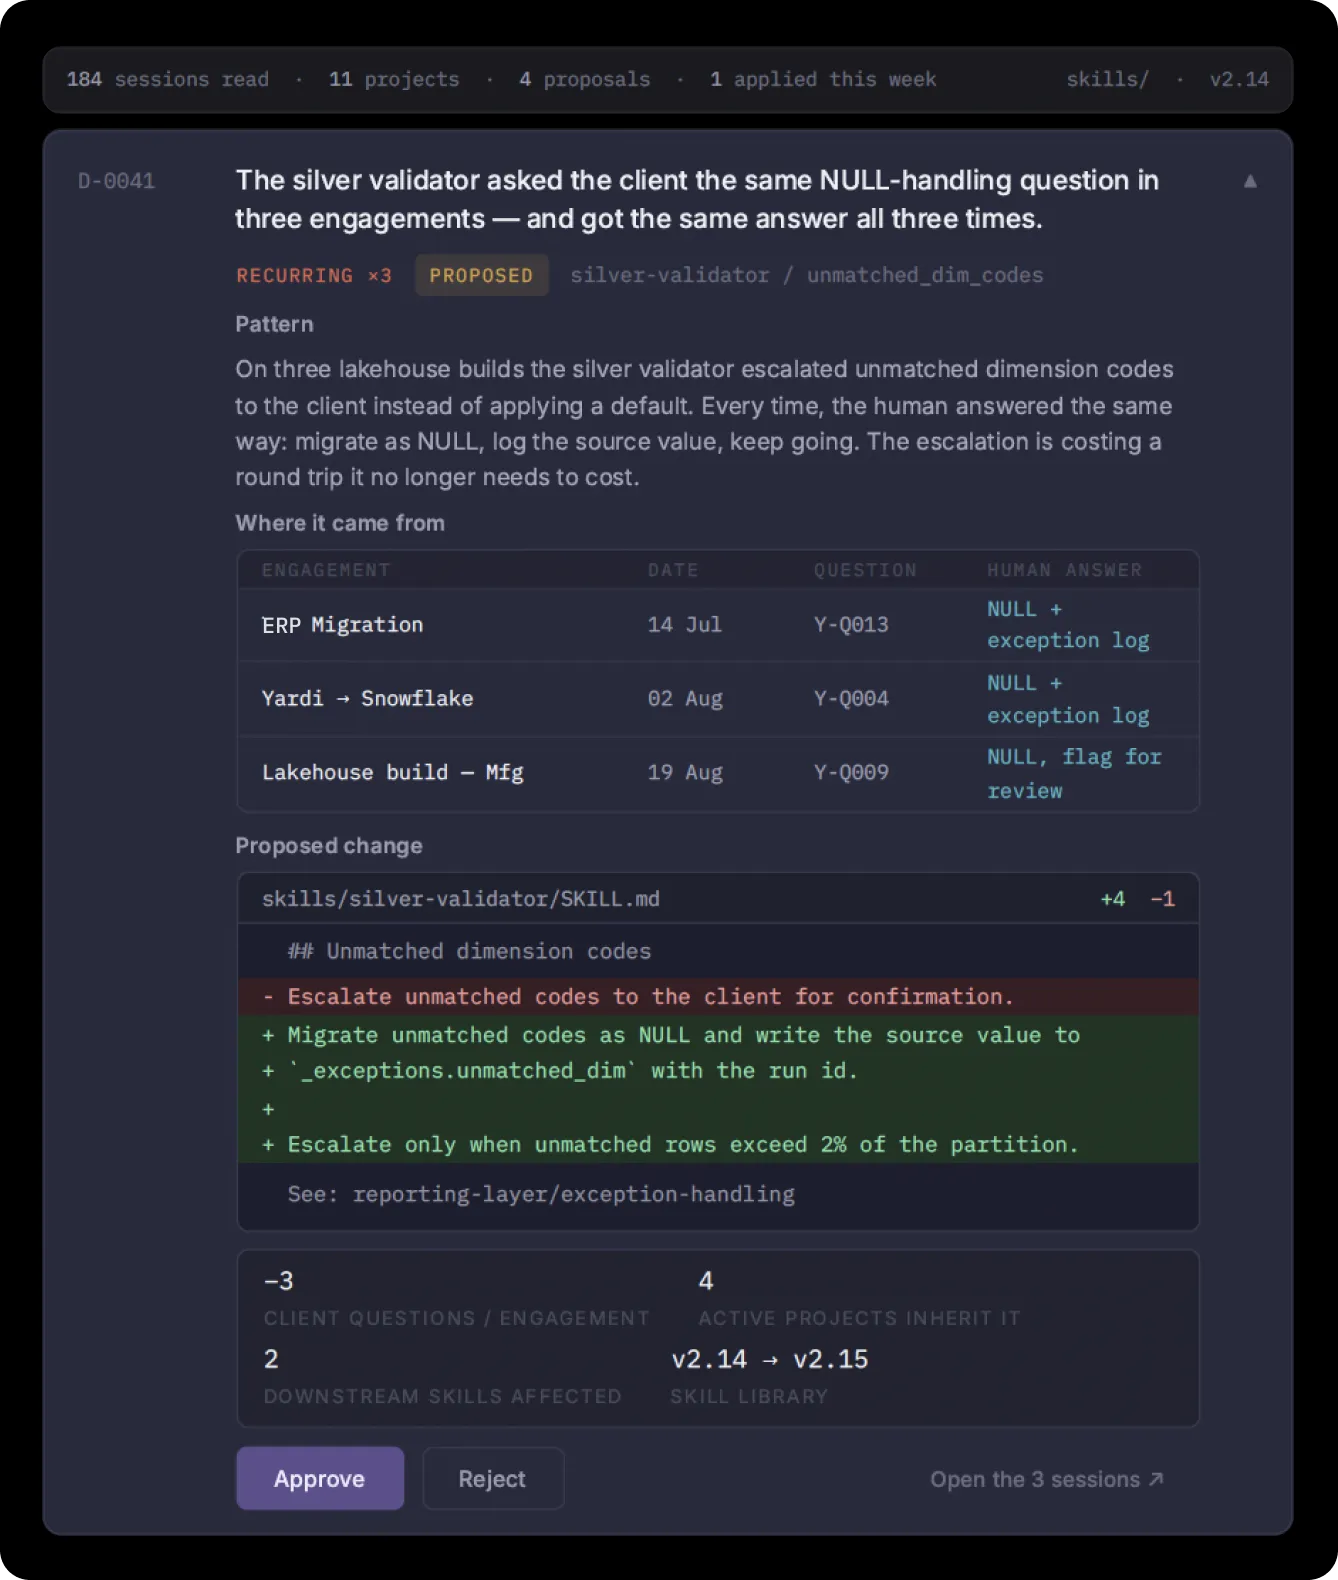The height and width of the screenshot is (1580, 1338).
Task: Reject the proposed skill change
Action: 493,1478
